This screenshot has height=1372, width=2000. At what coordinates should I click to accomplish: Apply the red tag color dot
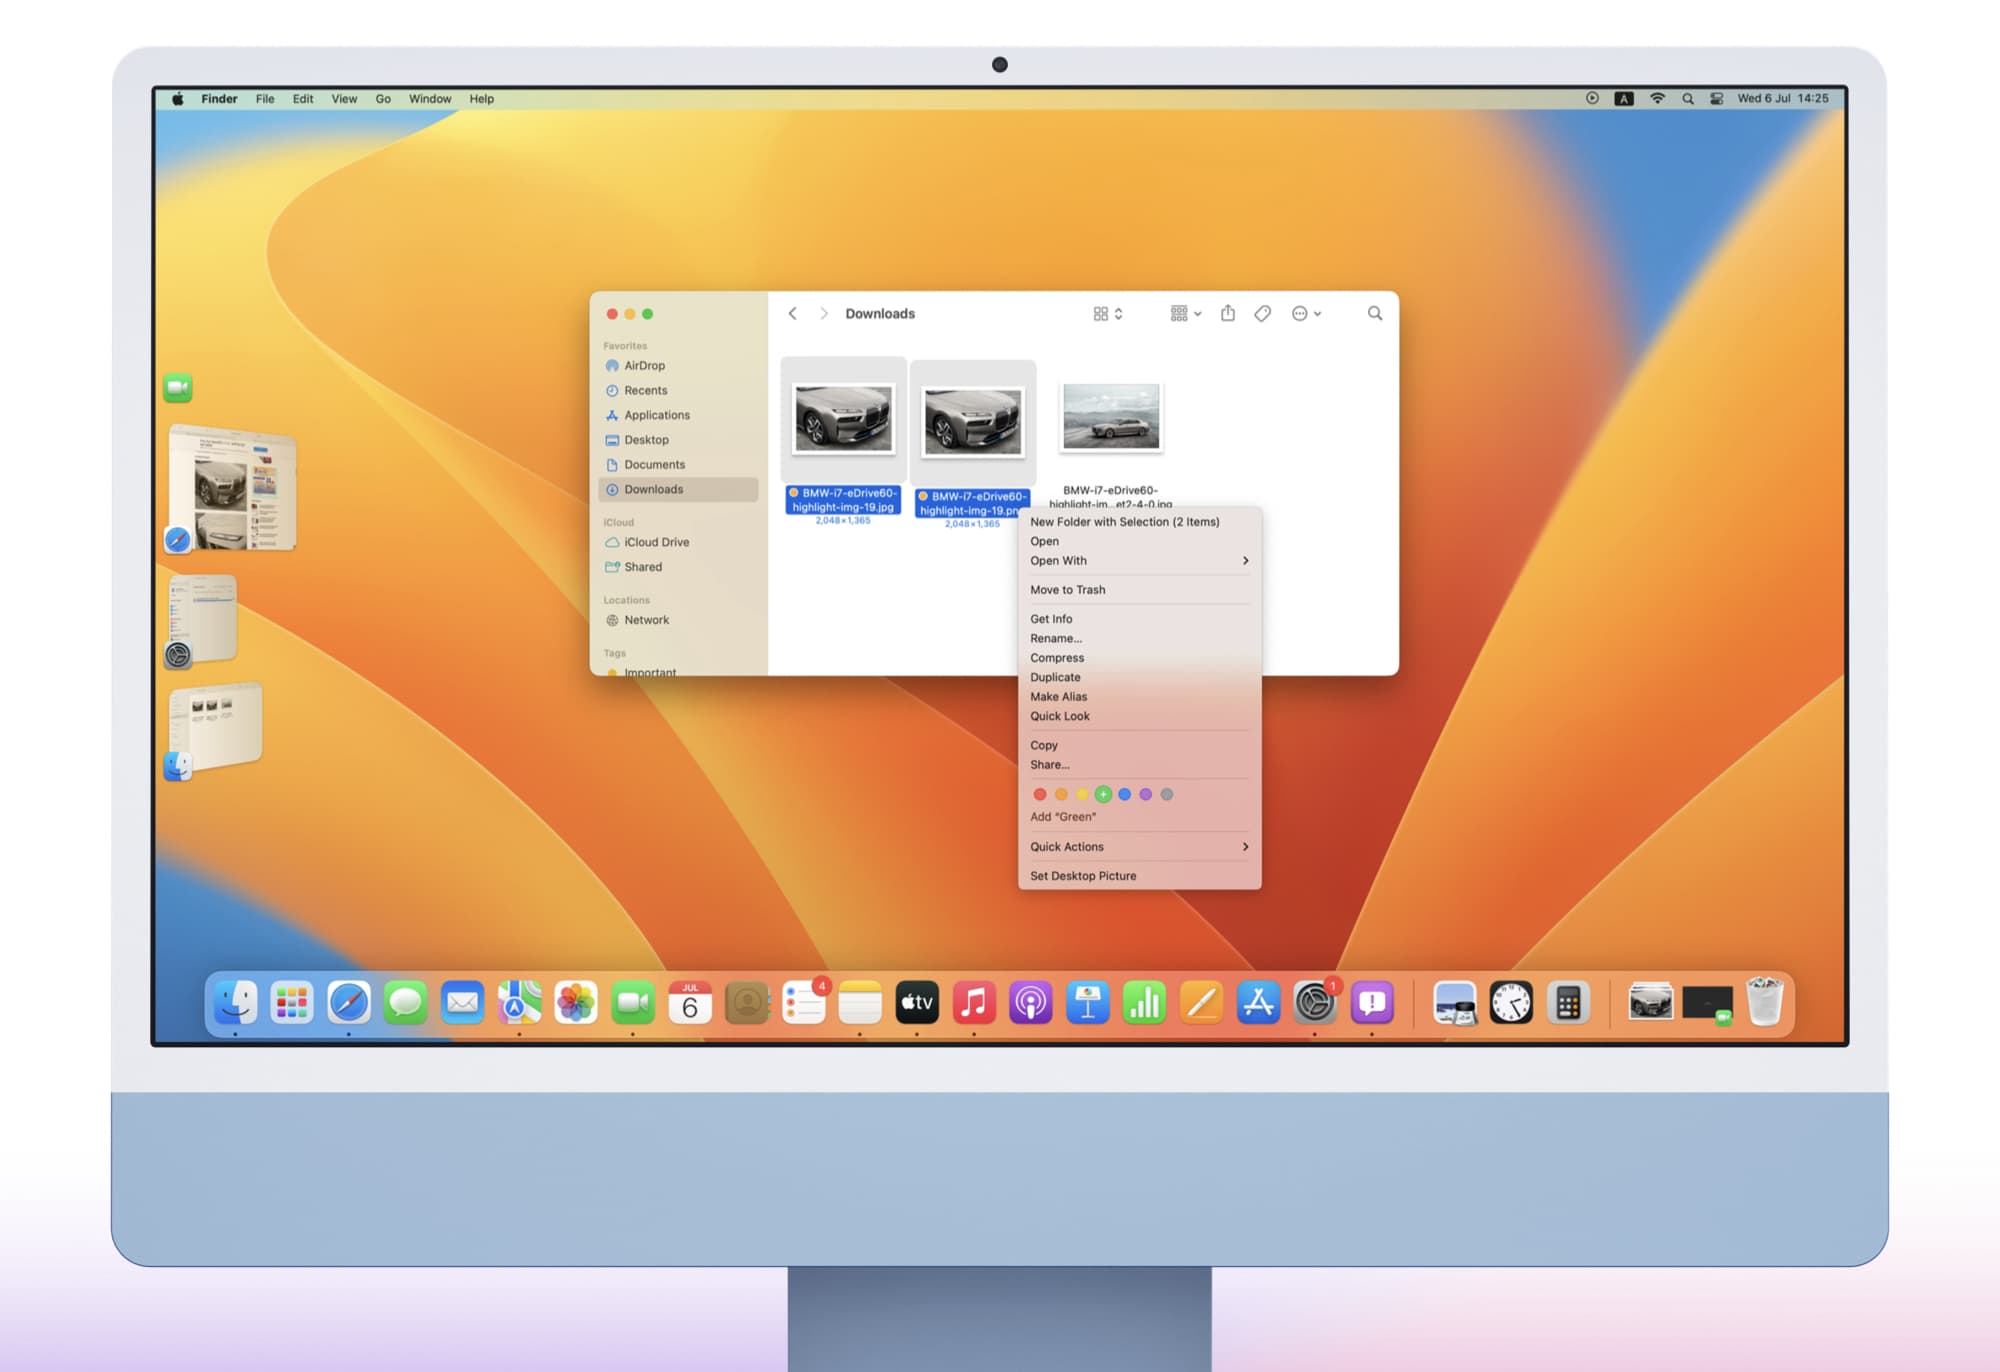click(1040, 795)
